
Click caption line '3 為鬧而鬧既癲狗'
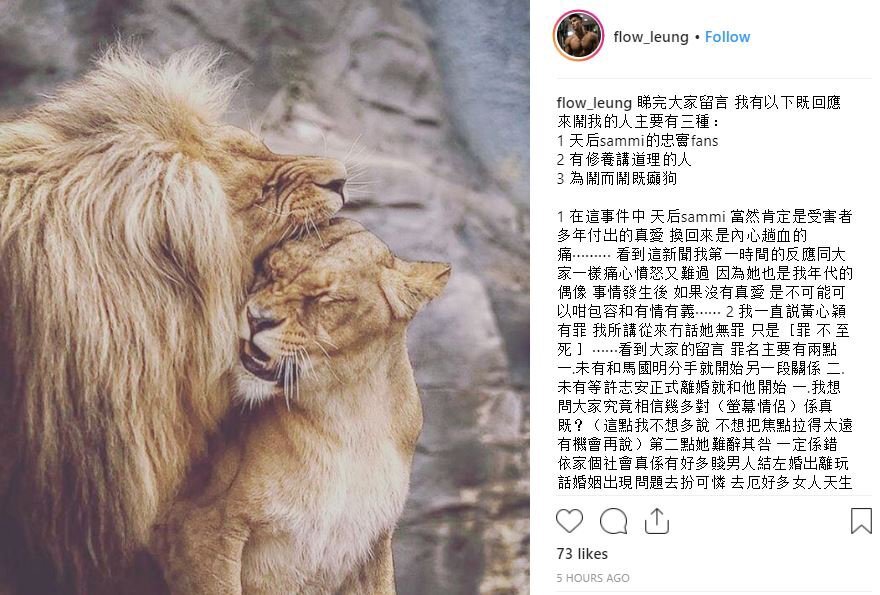click(617, 178)
